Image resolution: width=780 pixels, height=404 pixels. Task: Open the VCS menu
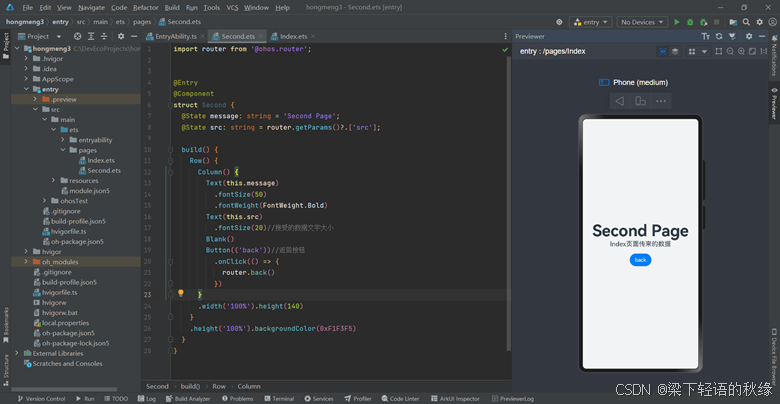(232, 7)
